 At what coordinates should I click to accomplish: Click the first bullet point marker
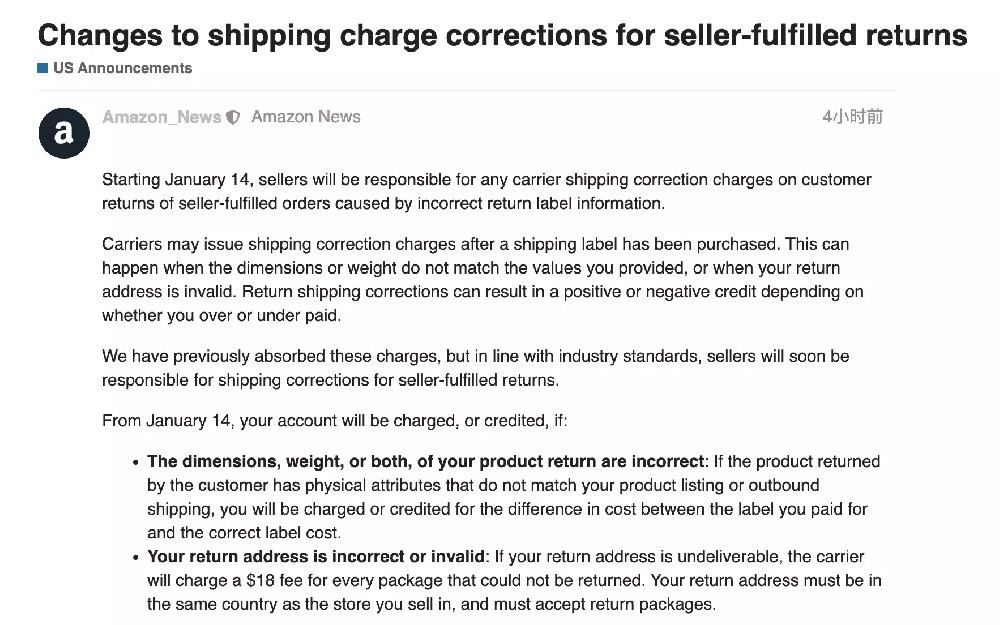coord(135,462)
